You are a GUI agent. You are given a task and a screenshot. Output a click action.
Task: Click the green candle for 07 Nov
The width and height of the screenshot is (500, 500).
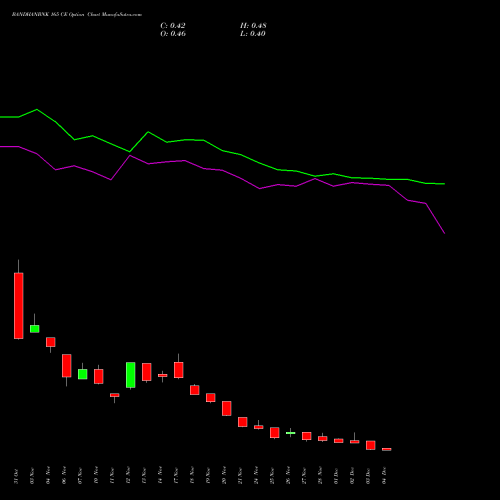(x=83, y=374)
